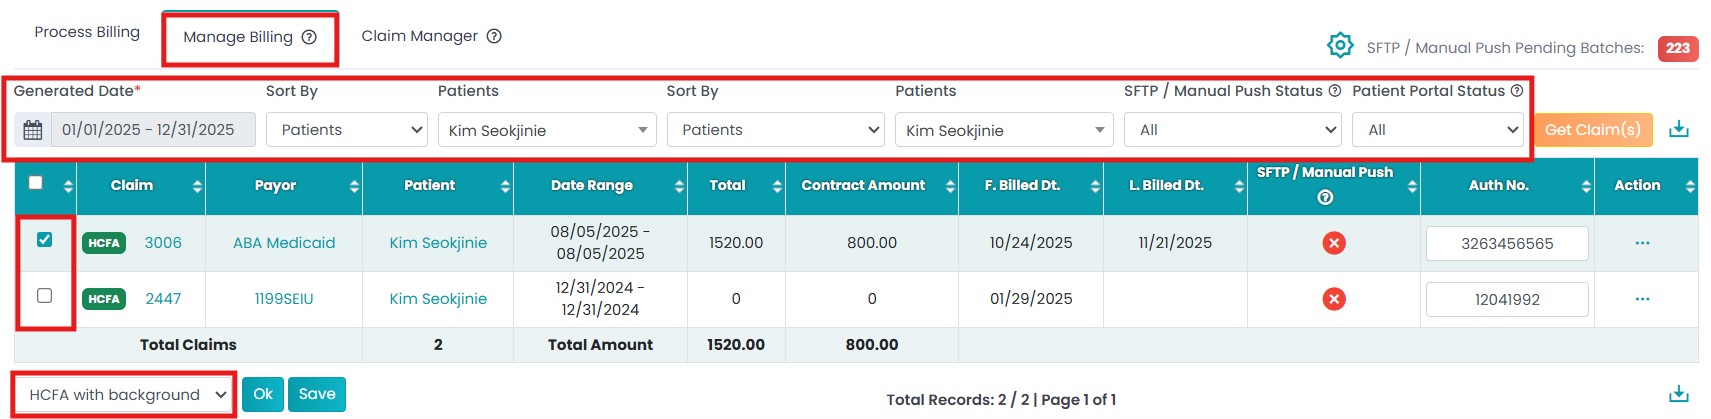This screenshot has height=419, width=1711.
Task: Click the Auth No. field showing 3263456565
Action: (1506, 244)
